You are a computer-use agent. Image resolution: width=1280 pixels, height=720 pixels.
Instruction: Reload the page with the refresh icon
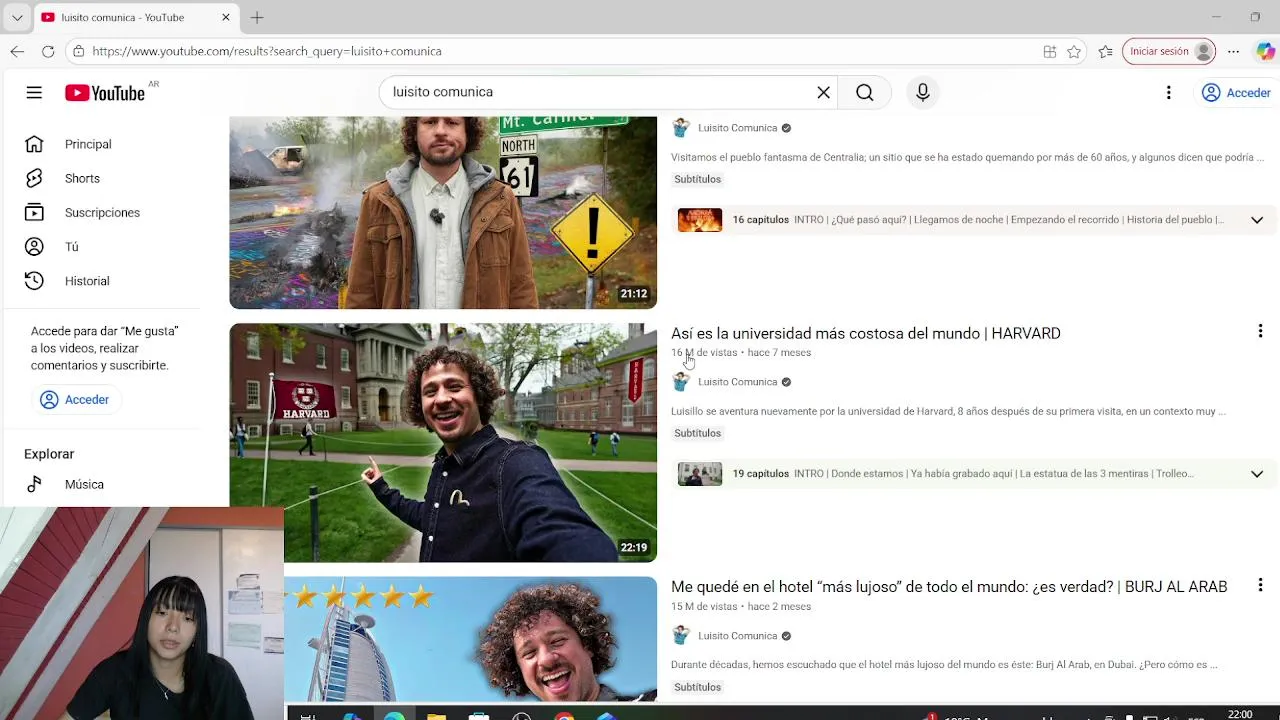point(48,51)
